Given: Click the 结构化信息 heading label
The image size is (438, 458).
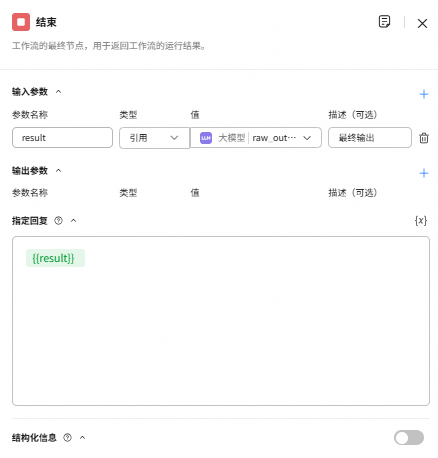Looking at the screenshot, I should pos(34,437).
